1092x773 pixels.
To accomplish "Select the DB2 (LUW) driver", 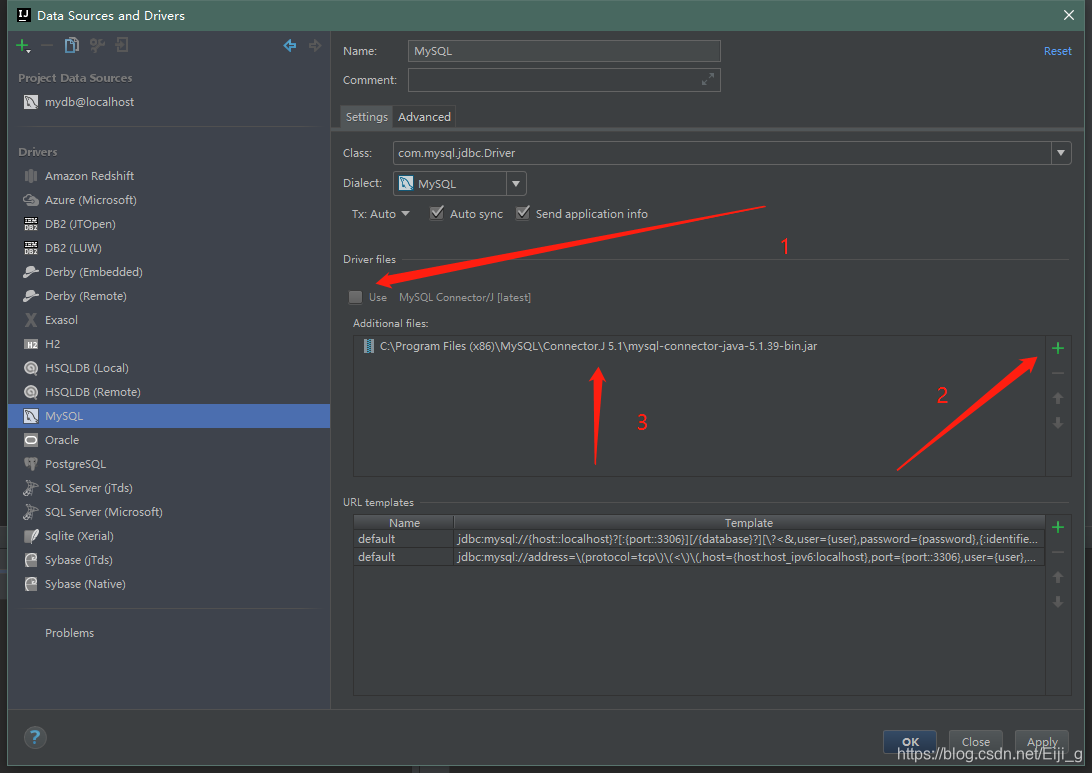I will point(169,248).
